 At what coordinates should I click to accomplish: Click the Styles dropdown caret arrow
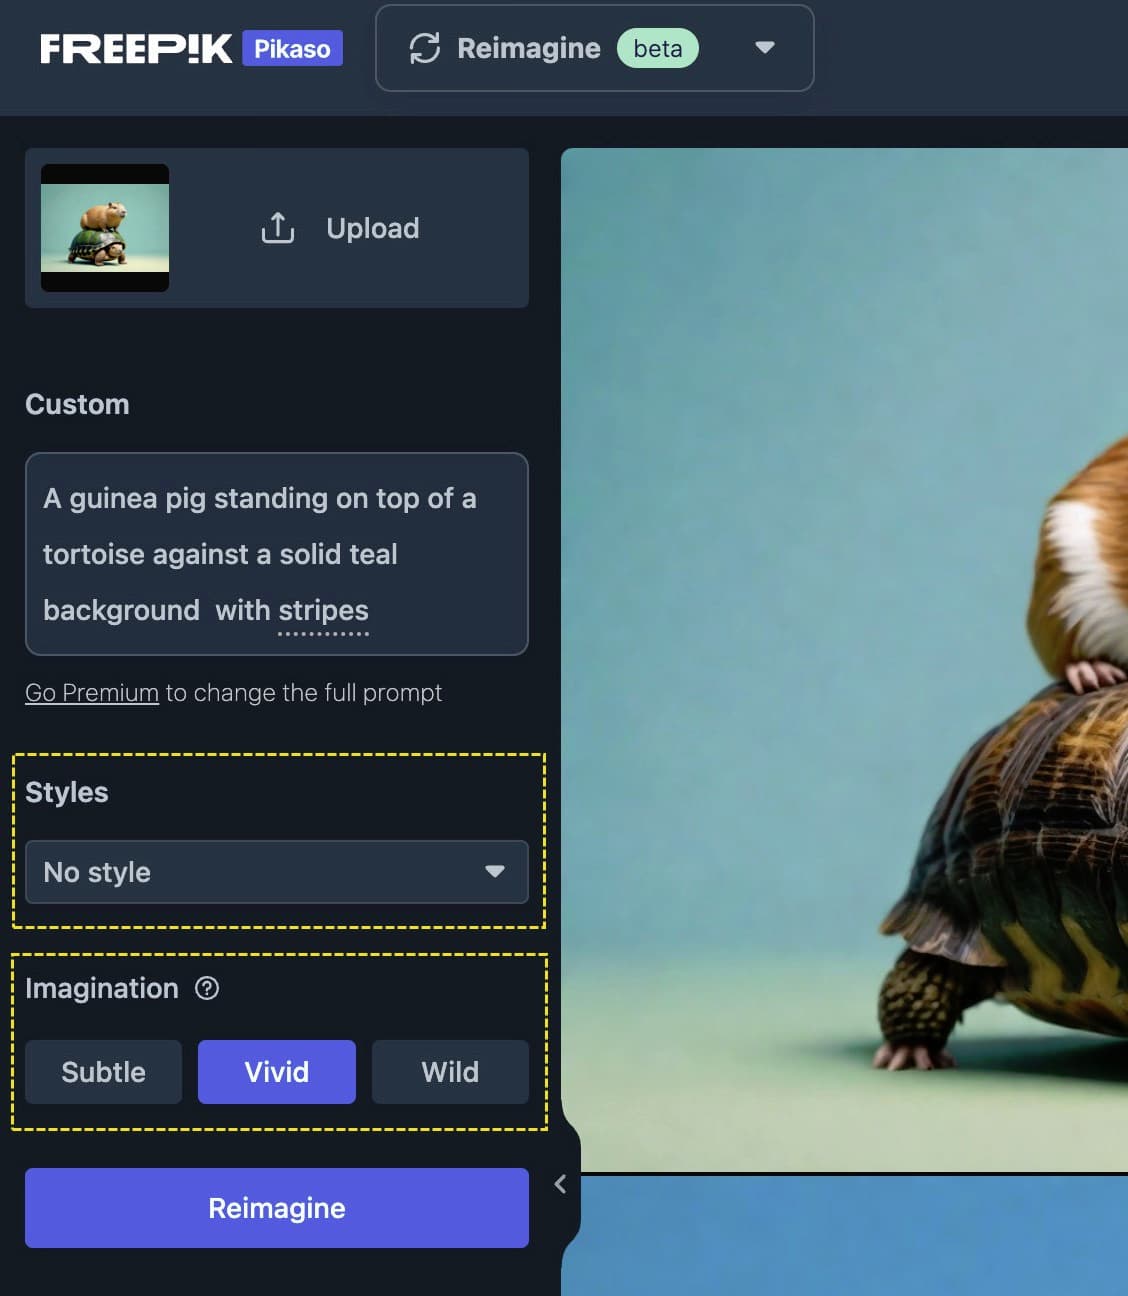(x=494, y=872)
